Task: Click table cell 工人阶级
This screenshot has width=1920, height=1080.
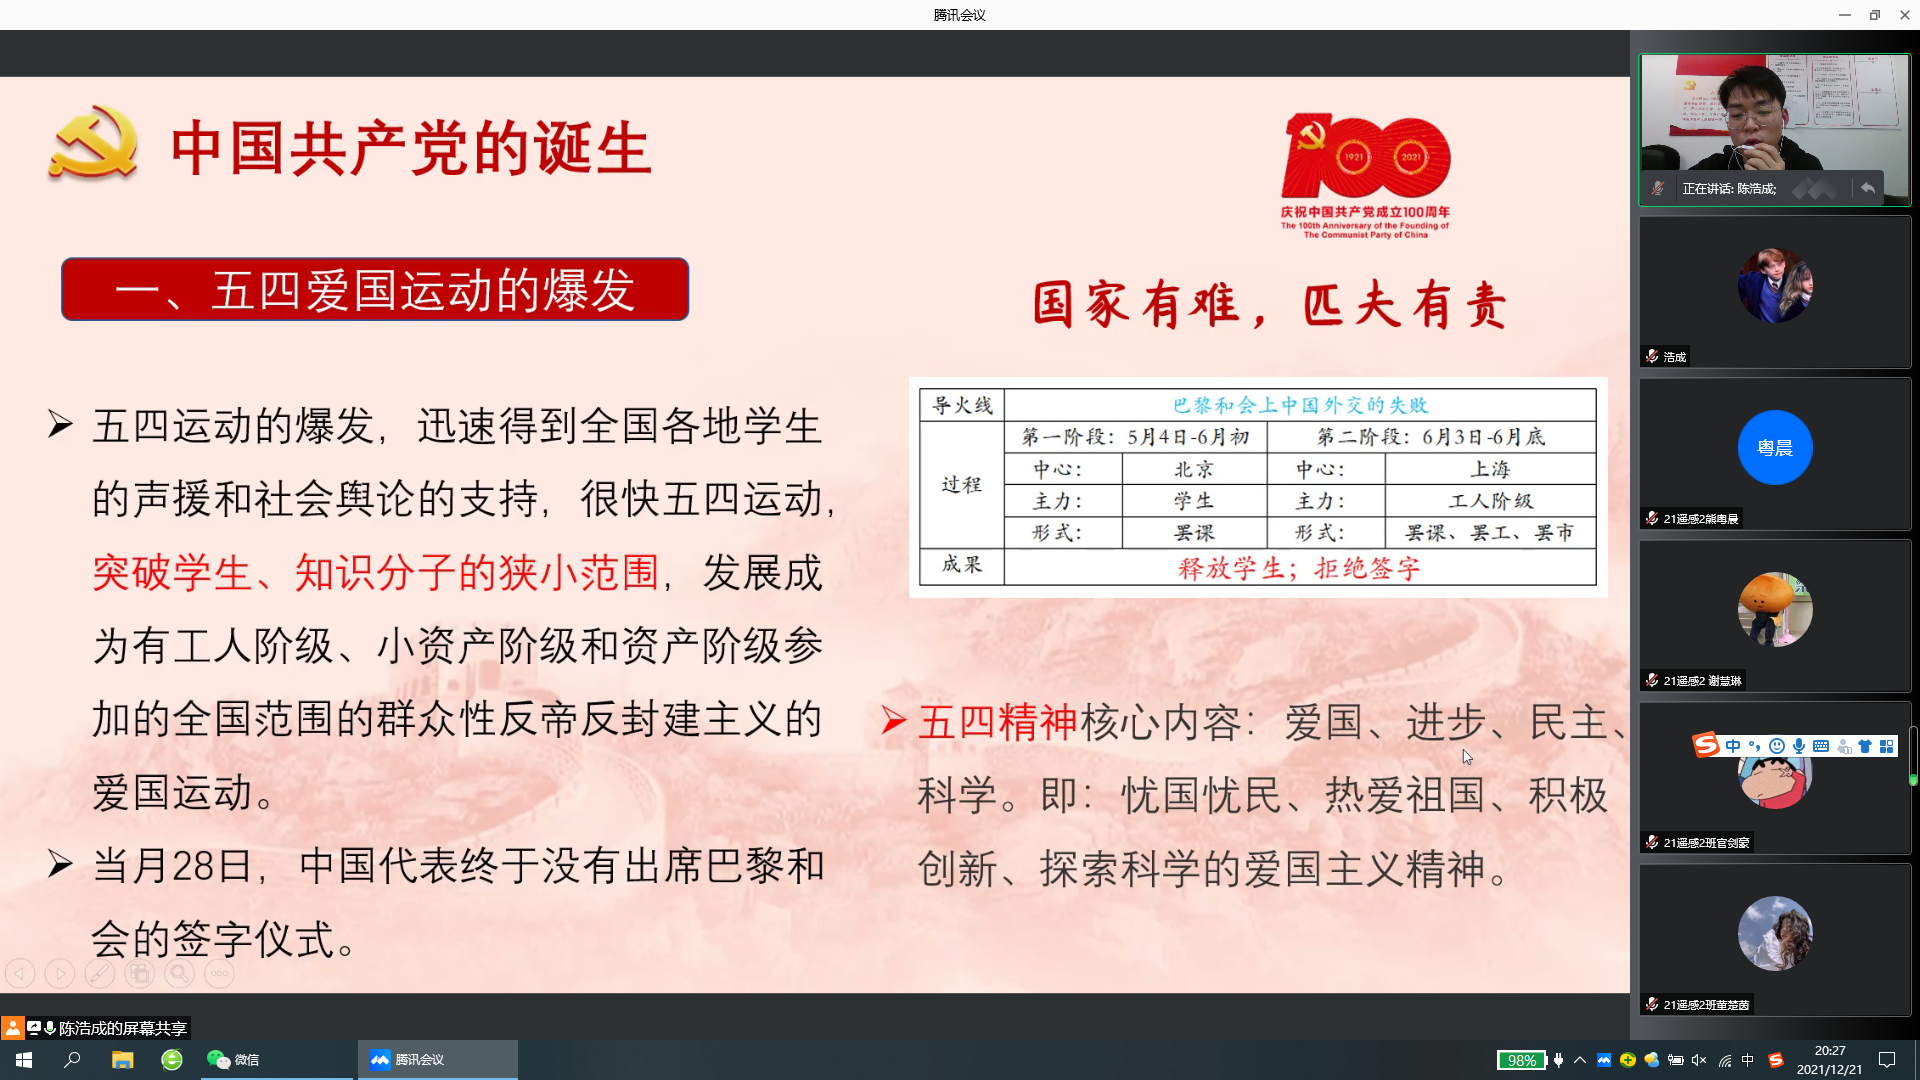Action: pyautogui.click(x=1490, y=500)
